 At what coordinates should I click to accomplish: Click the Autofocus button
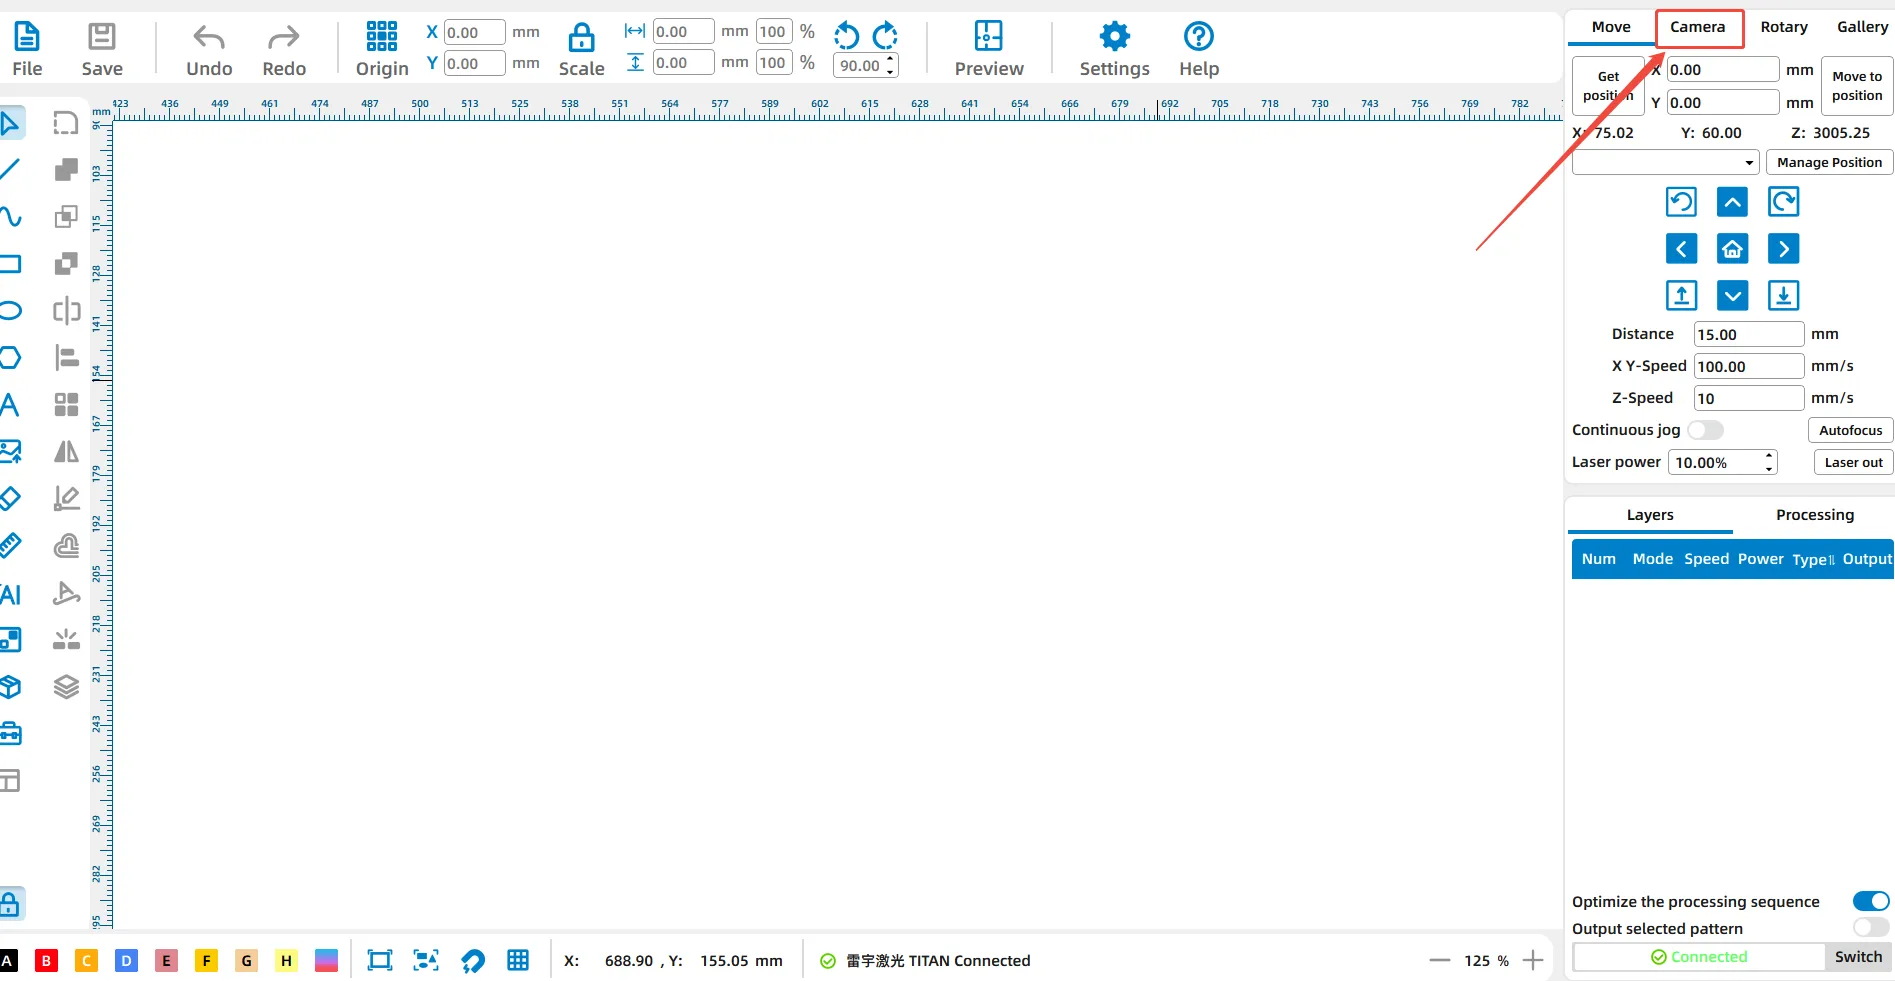click(1850, 430)
